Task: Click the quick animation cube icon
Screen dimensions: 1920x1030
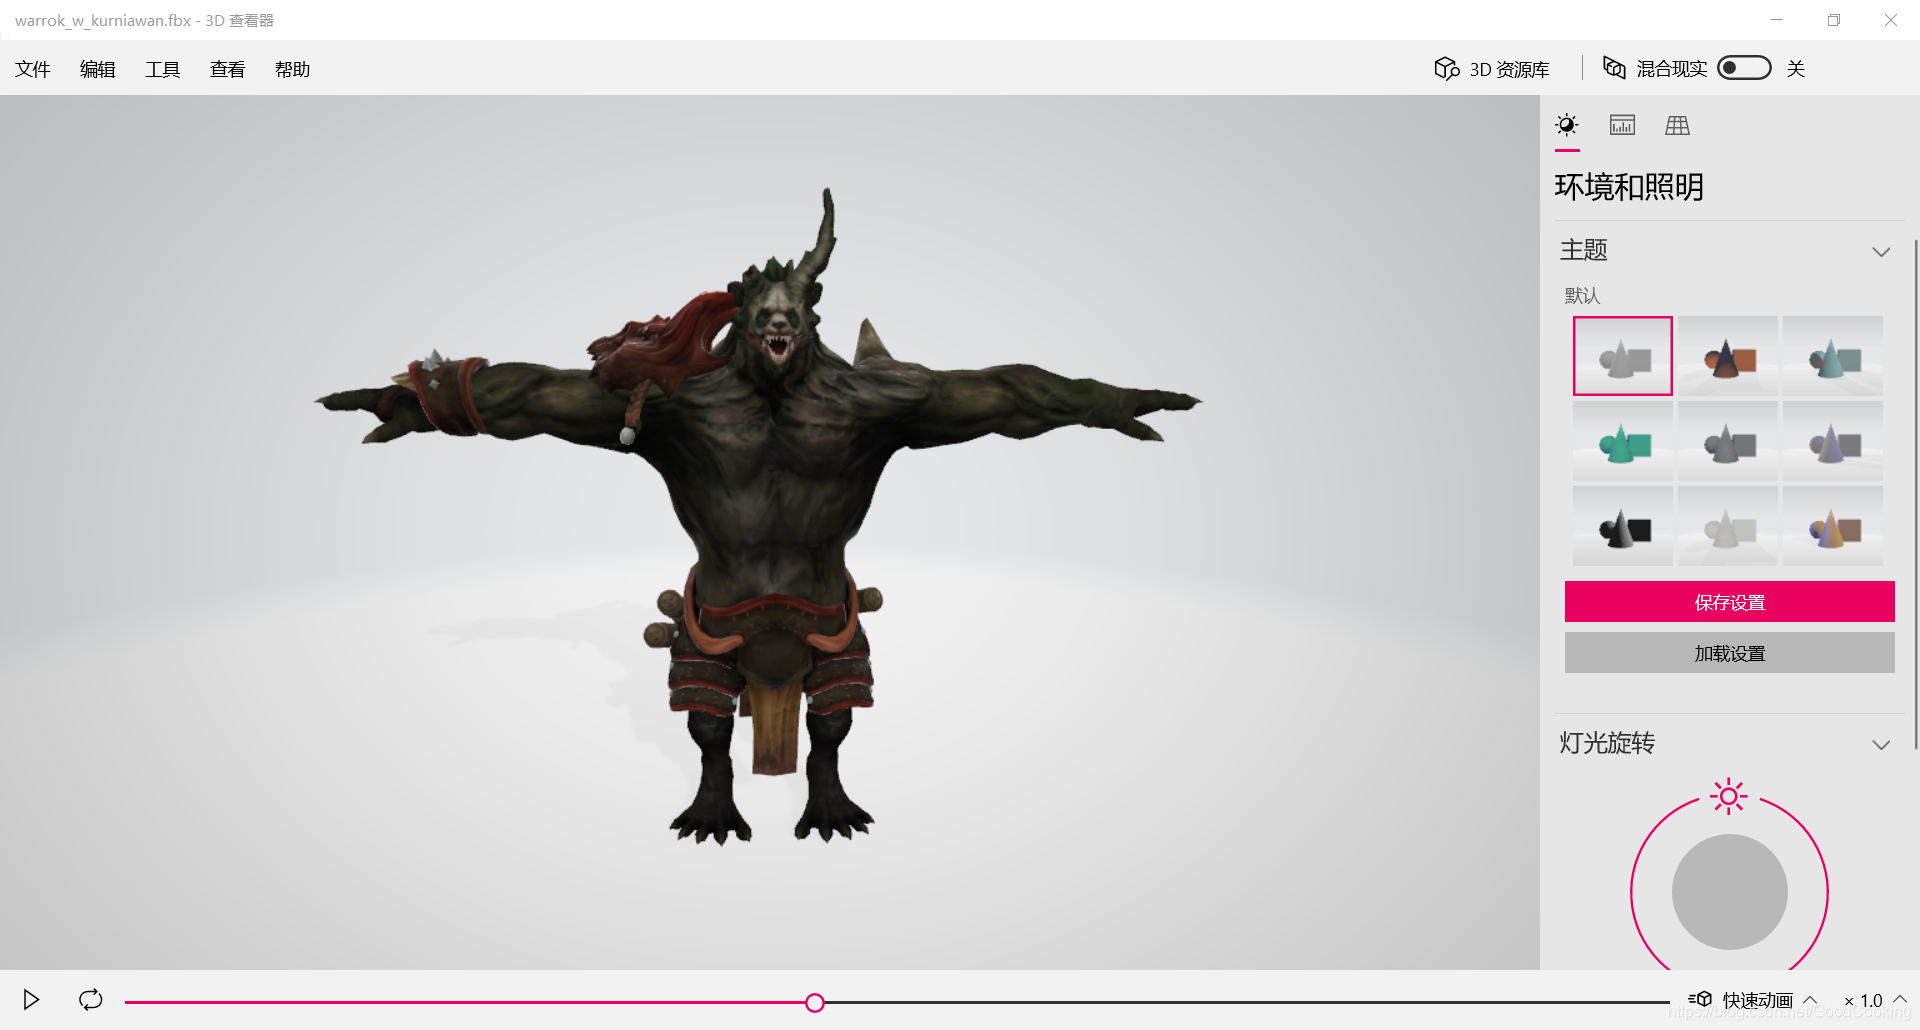Action: pyautogui.click(x=1700, y=999)
